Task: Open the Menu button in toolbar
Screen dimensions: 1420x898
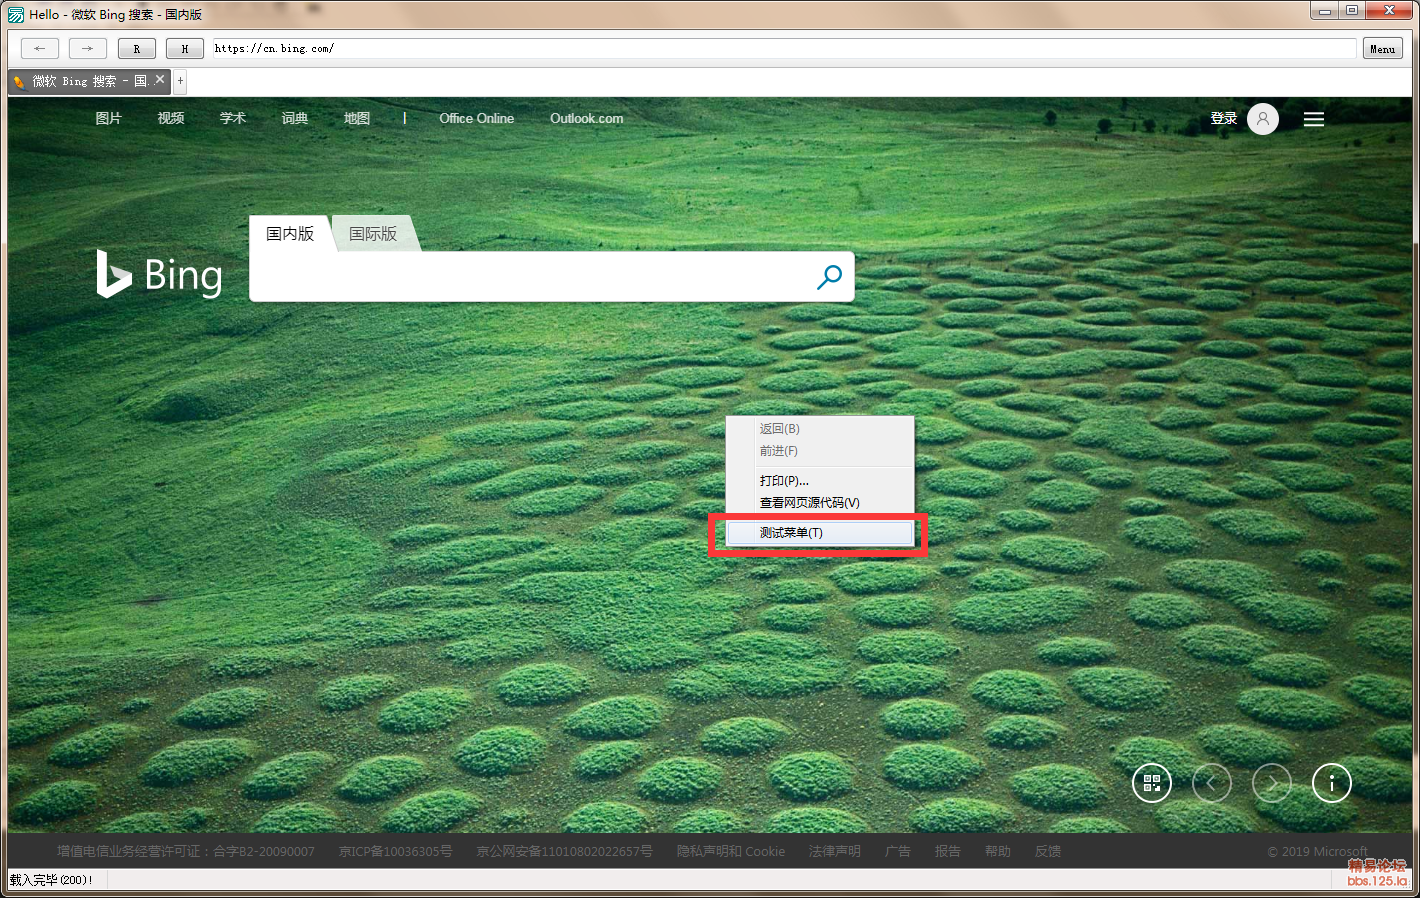Action: 1383,48
